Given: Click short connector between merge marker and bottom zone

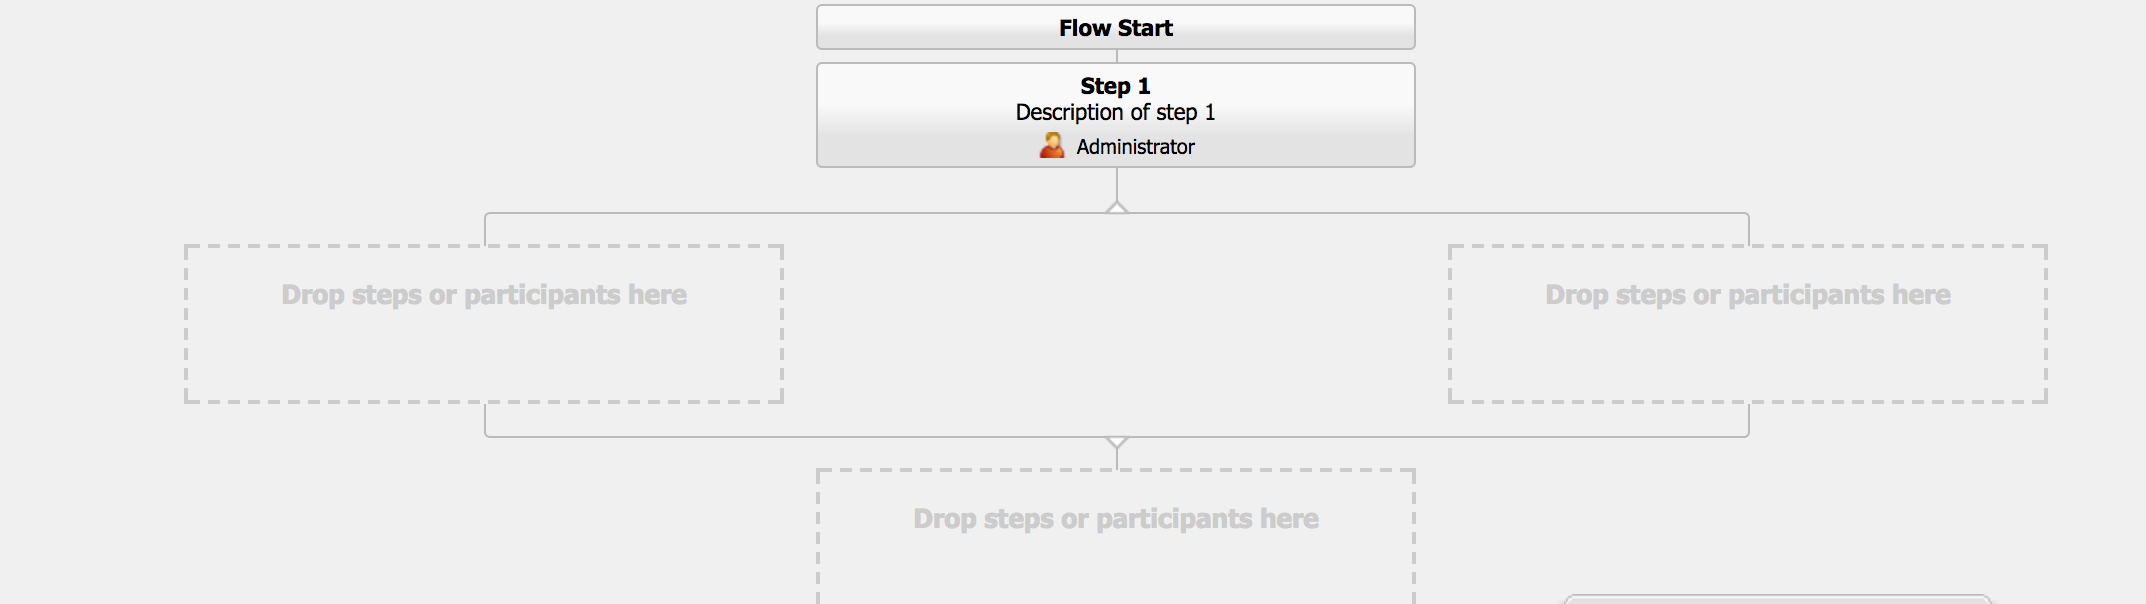Looking at the screenshot, I should tap(1117, 458).
